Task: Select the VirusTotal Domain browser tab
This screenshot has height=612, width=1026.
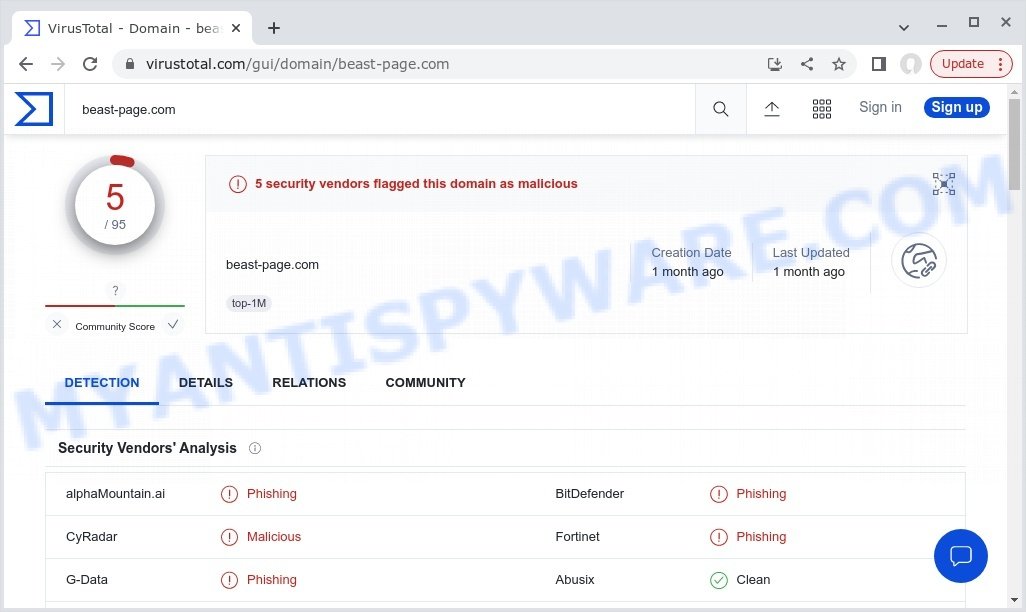Action: [x=132, y=28]
